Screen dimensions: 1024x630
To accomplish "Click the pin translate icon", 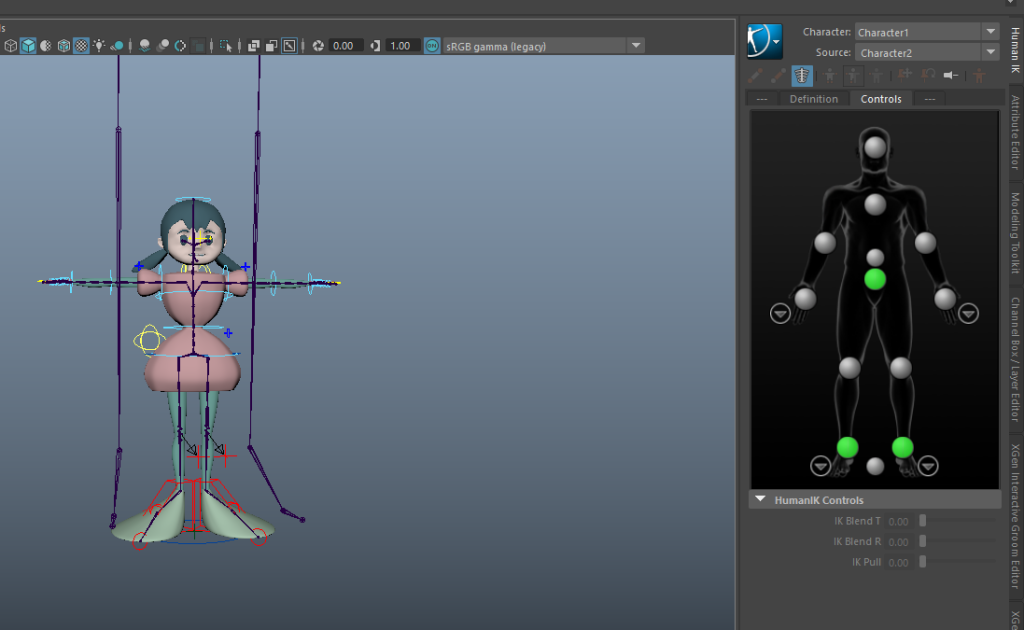I will [x=904, y=74].
